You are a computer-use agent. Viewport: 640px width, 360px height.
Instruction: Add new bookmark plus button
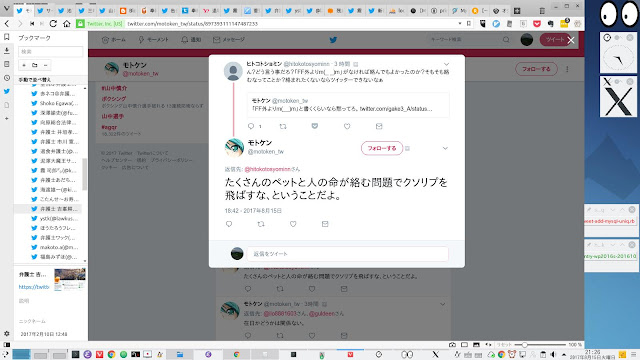coord(24,65)
